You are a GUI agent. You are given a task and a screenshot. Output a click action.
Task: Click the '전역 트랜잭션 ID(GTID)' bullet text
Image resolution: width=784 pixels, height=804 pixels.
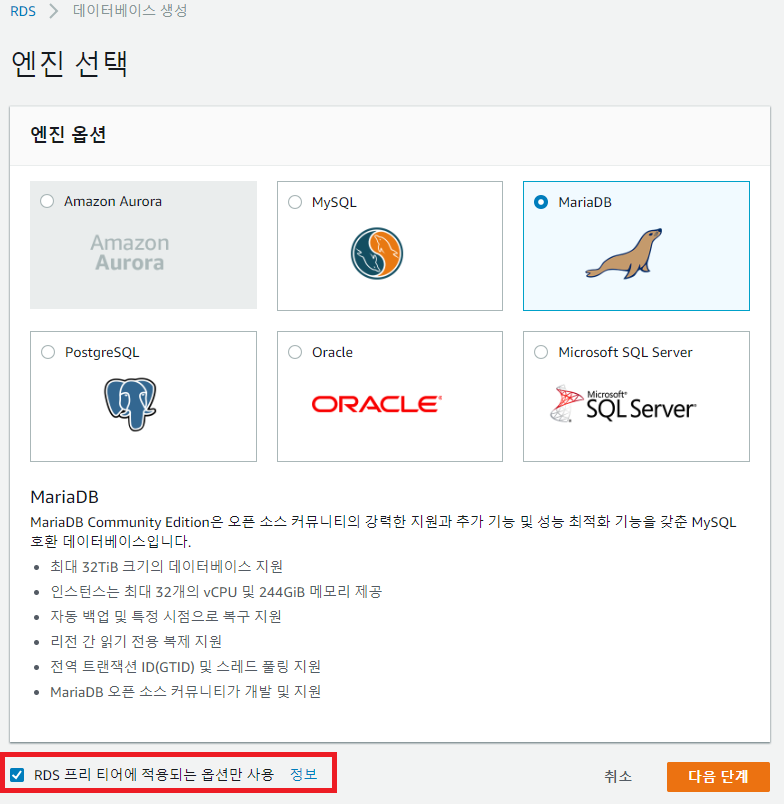pyautogui.click(x=185, y=666)
